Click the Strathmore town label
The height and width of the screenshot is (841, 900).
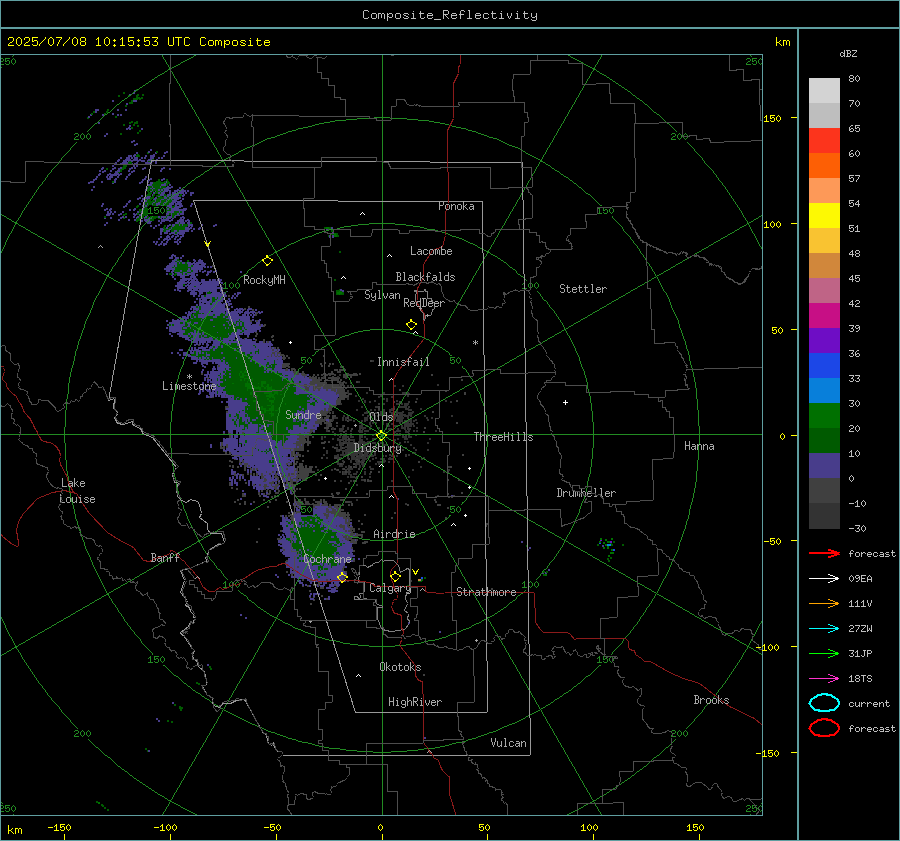point(486,592)
